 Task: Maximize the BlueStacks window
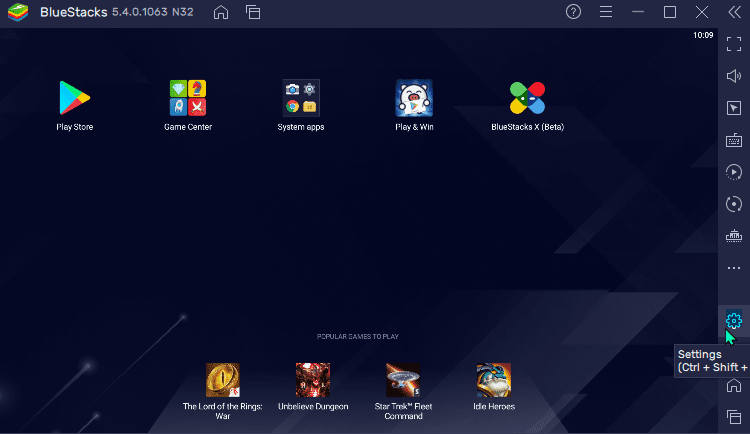[x=670, y=12]
